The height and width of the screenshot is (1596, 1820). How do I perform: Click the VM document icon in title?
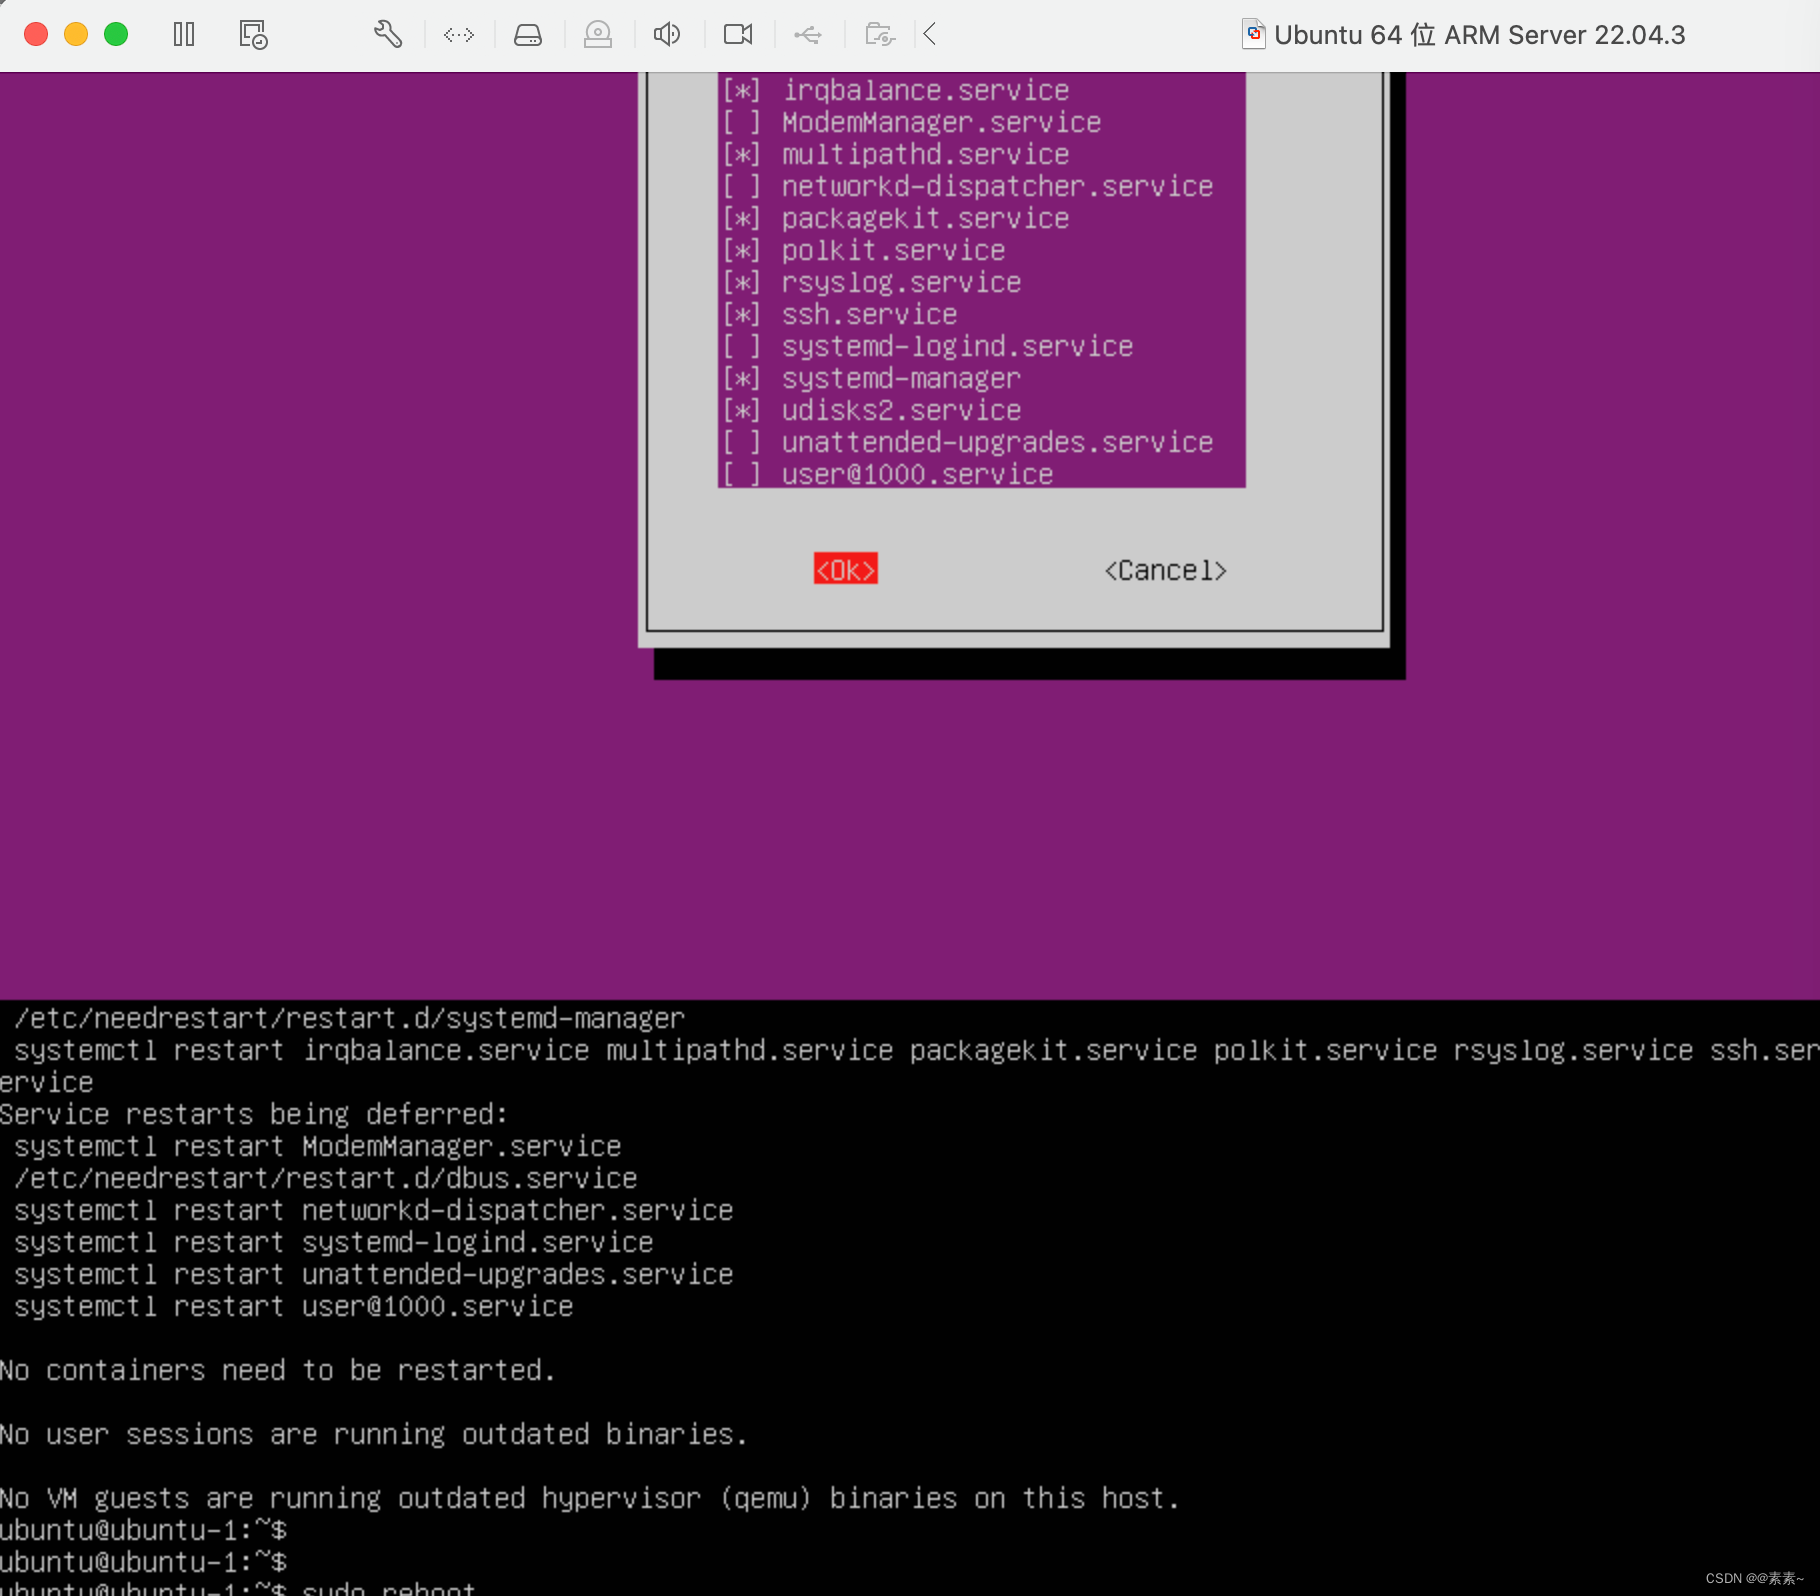pos(1254,35)
